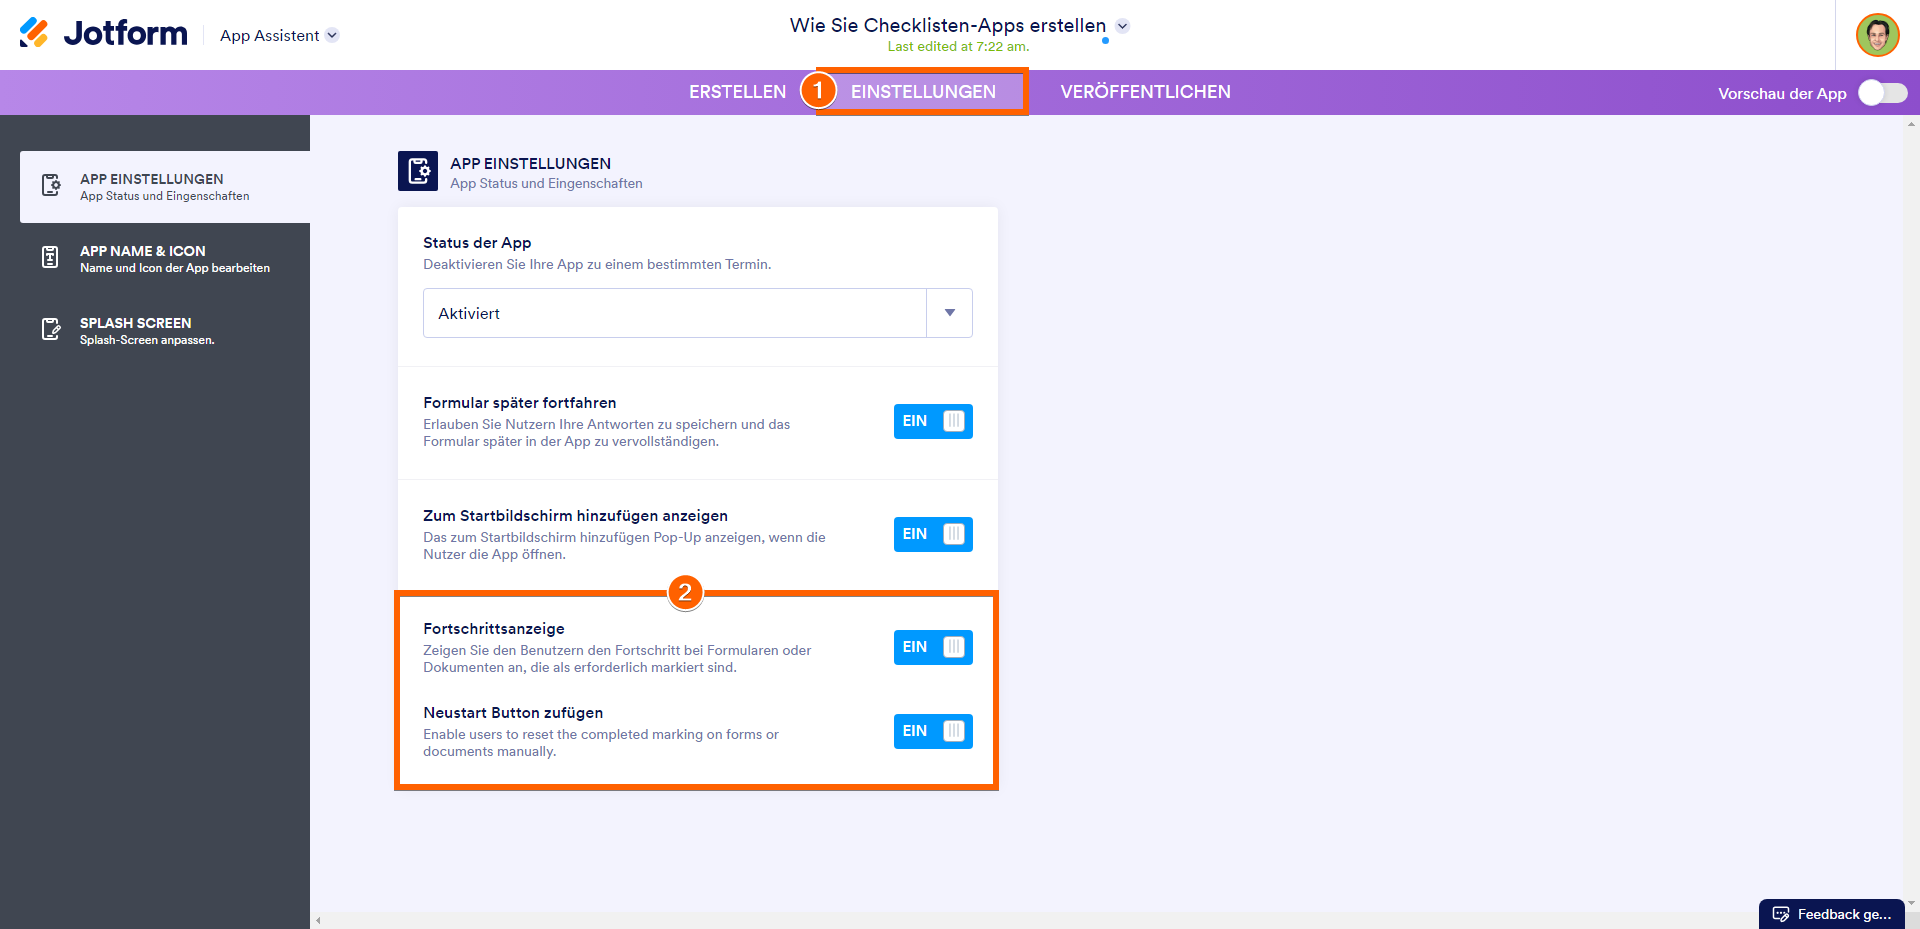This screenshot has height=929, width=1920.
Task: Click the Splash Screen sidebar icon
Action: [x=51, y=330]
